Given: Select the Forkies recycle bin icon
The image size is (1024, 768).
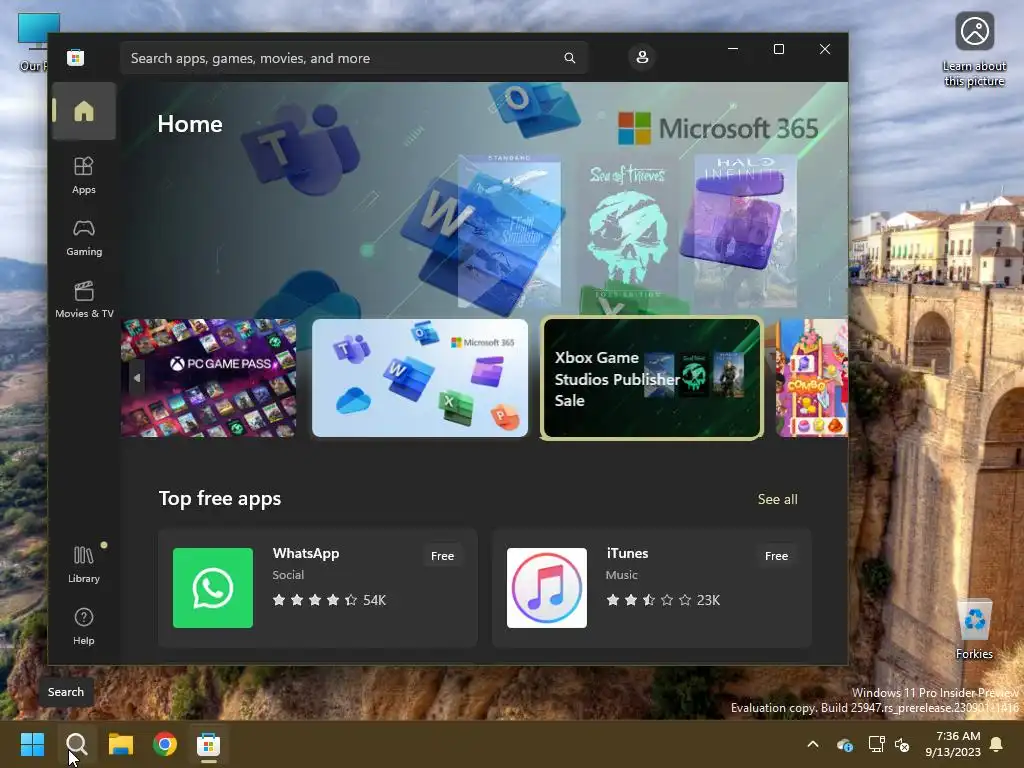Looking at the screenshot, I should pos(974,629).
